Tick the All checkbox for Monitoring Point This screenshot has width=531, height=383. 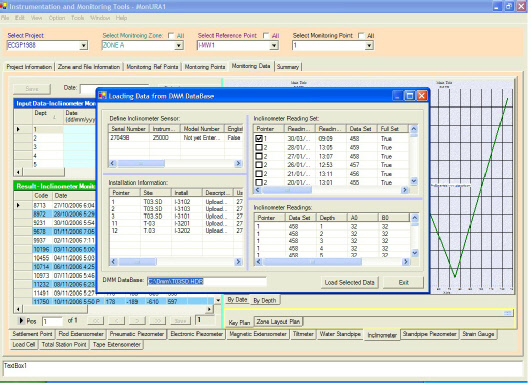coord(361,36)
